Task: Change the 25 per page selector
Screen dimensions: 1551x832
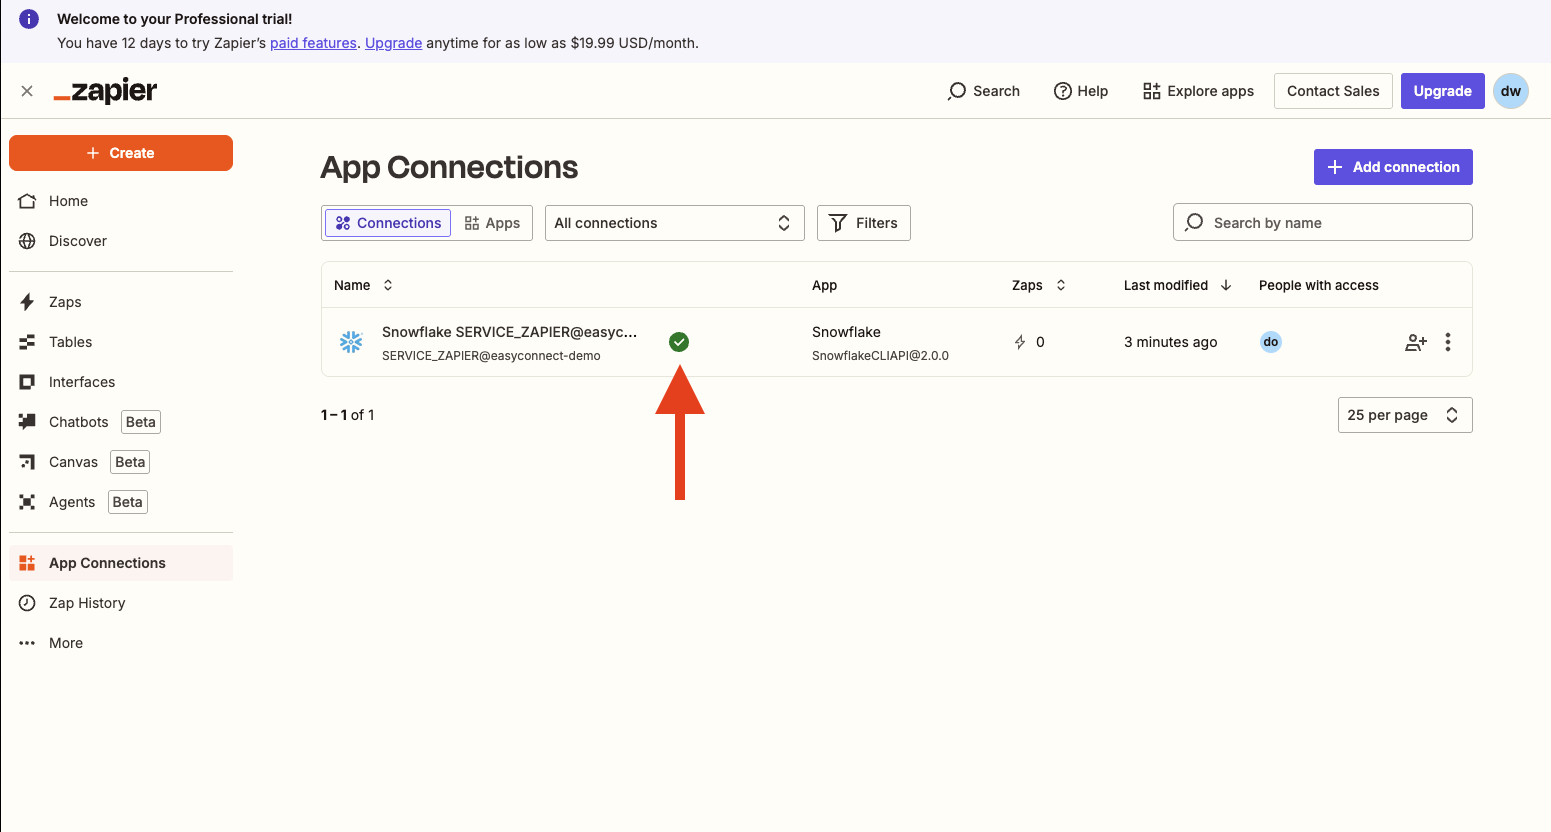Action: point(1405,415)
